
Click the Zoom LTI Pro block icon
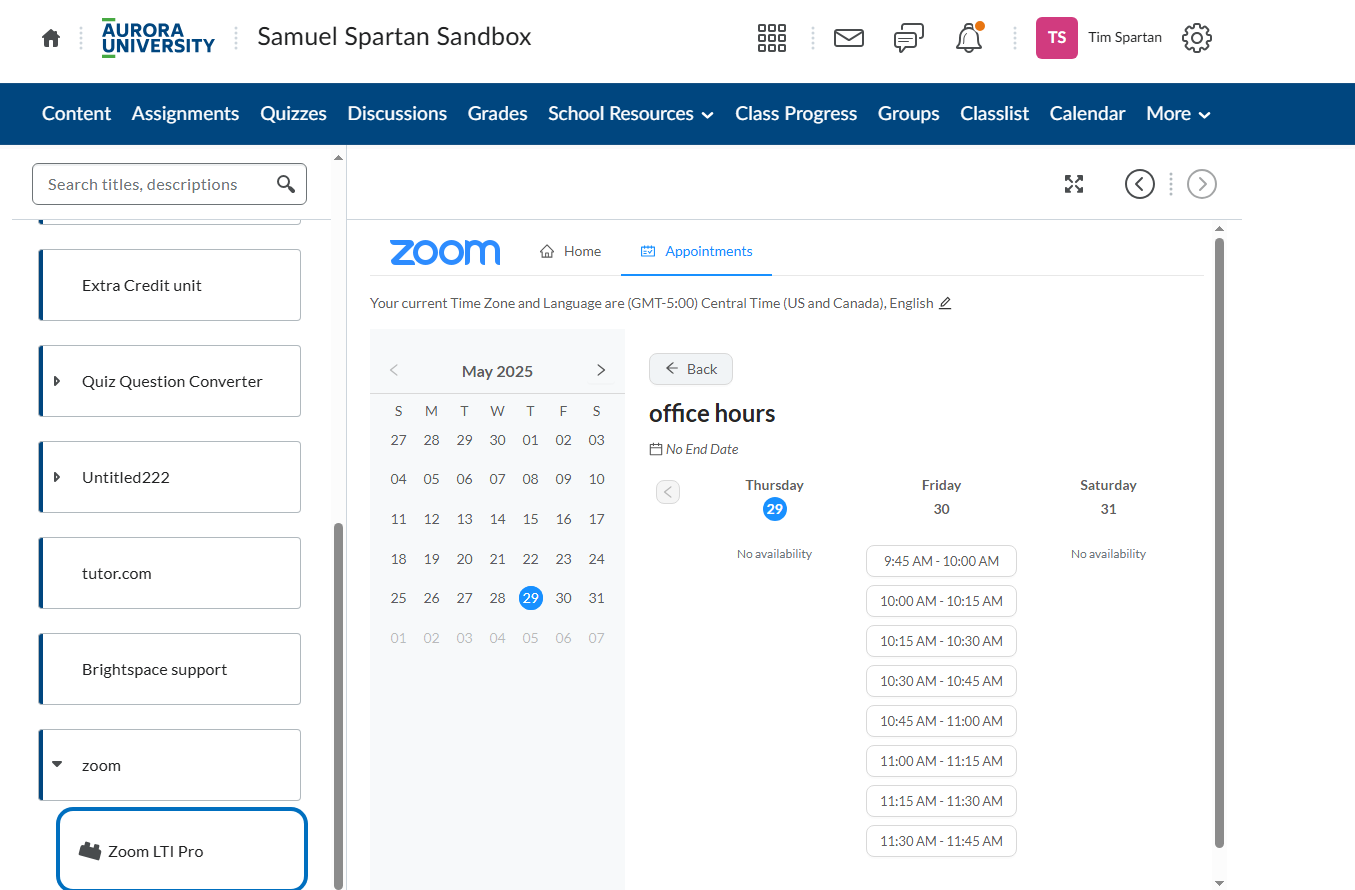(x=90, y=851)
